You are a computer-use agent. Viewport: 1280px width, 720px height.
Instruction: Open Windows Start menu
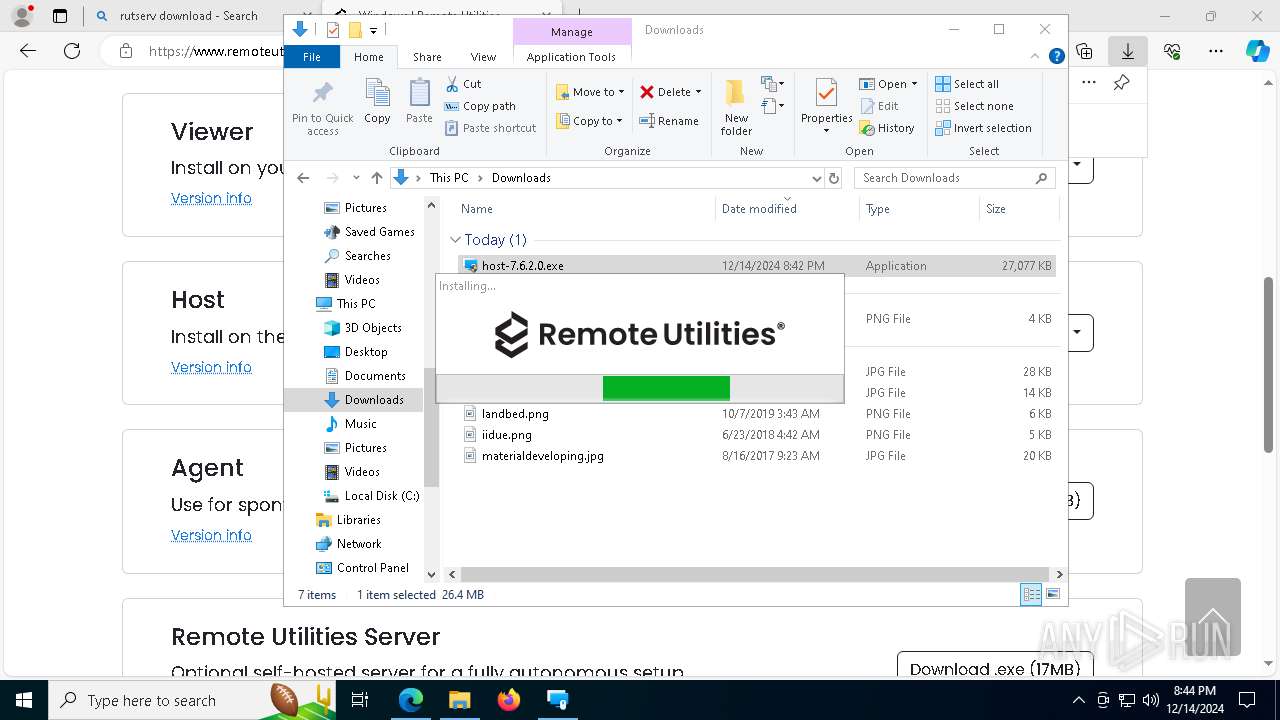23,700
